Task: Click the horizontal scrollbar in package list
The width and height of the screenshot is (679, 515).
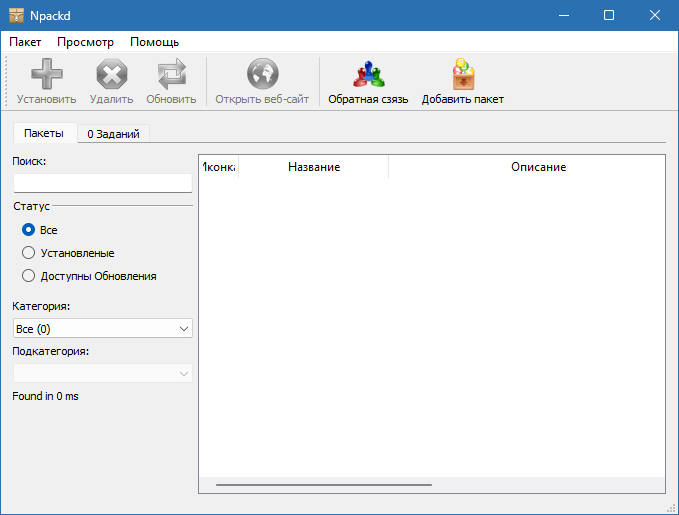Action: [324, 485]
